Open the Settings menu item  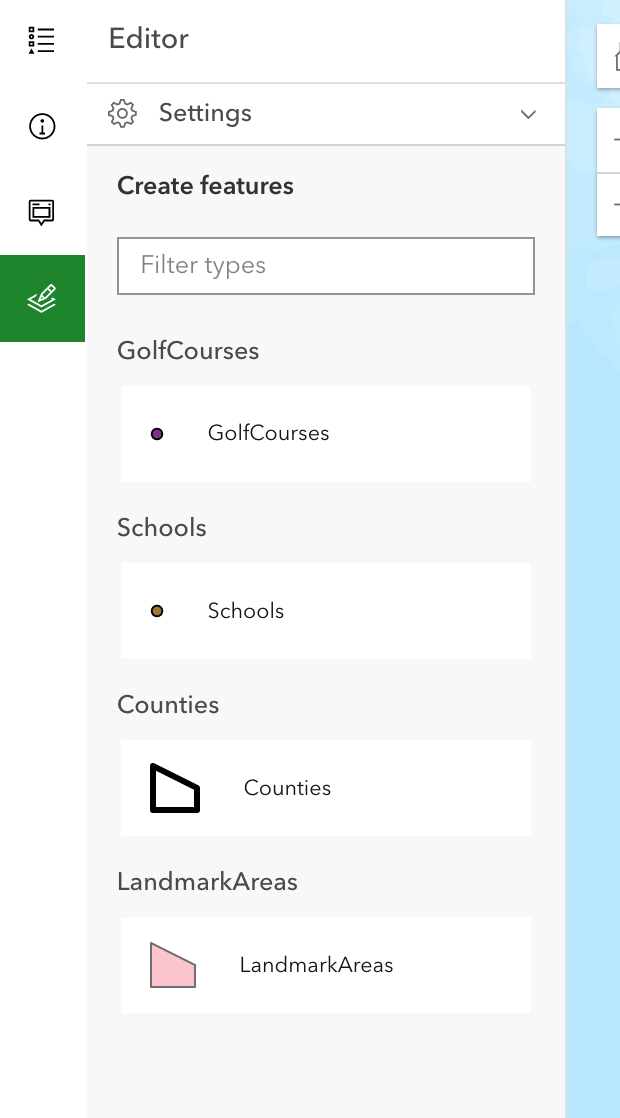click(x=205, y=113)
